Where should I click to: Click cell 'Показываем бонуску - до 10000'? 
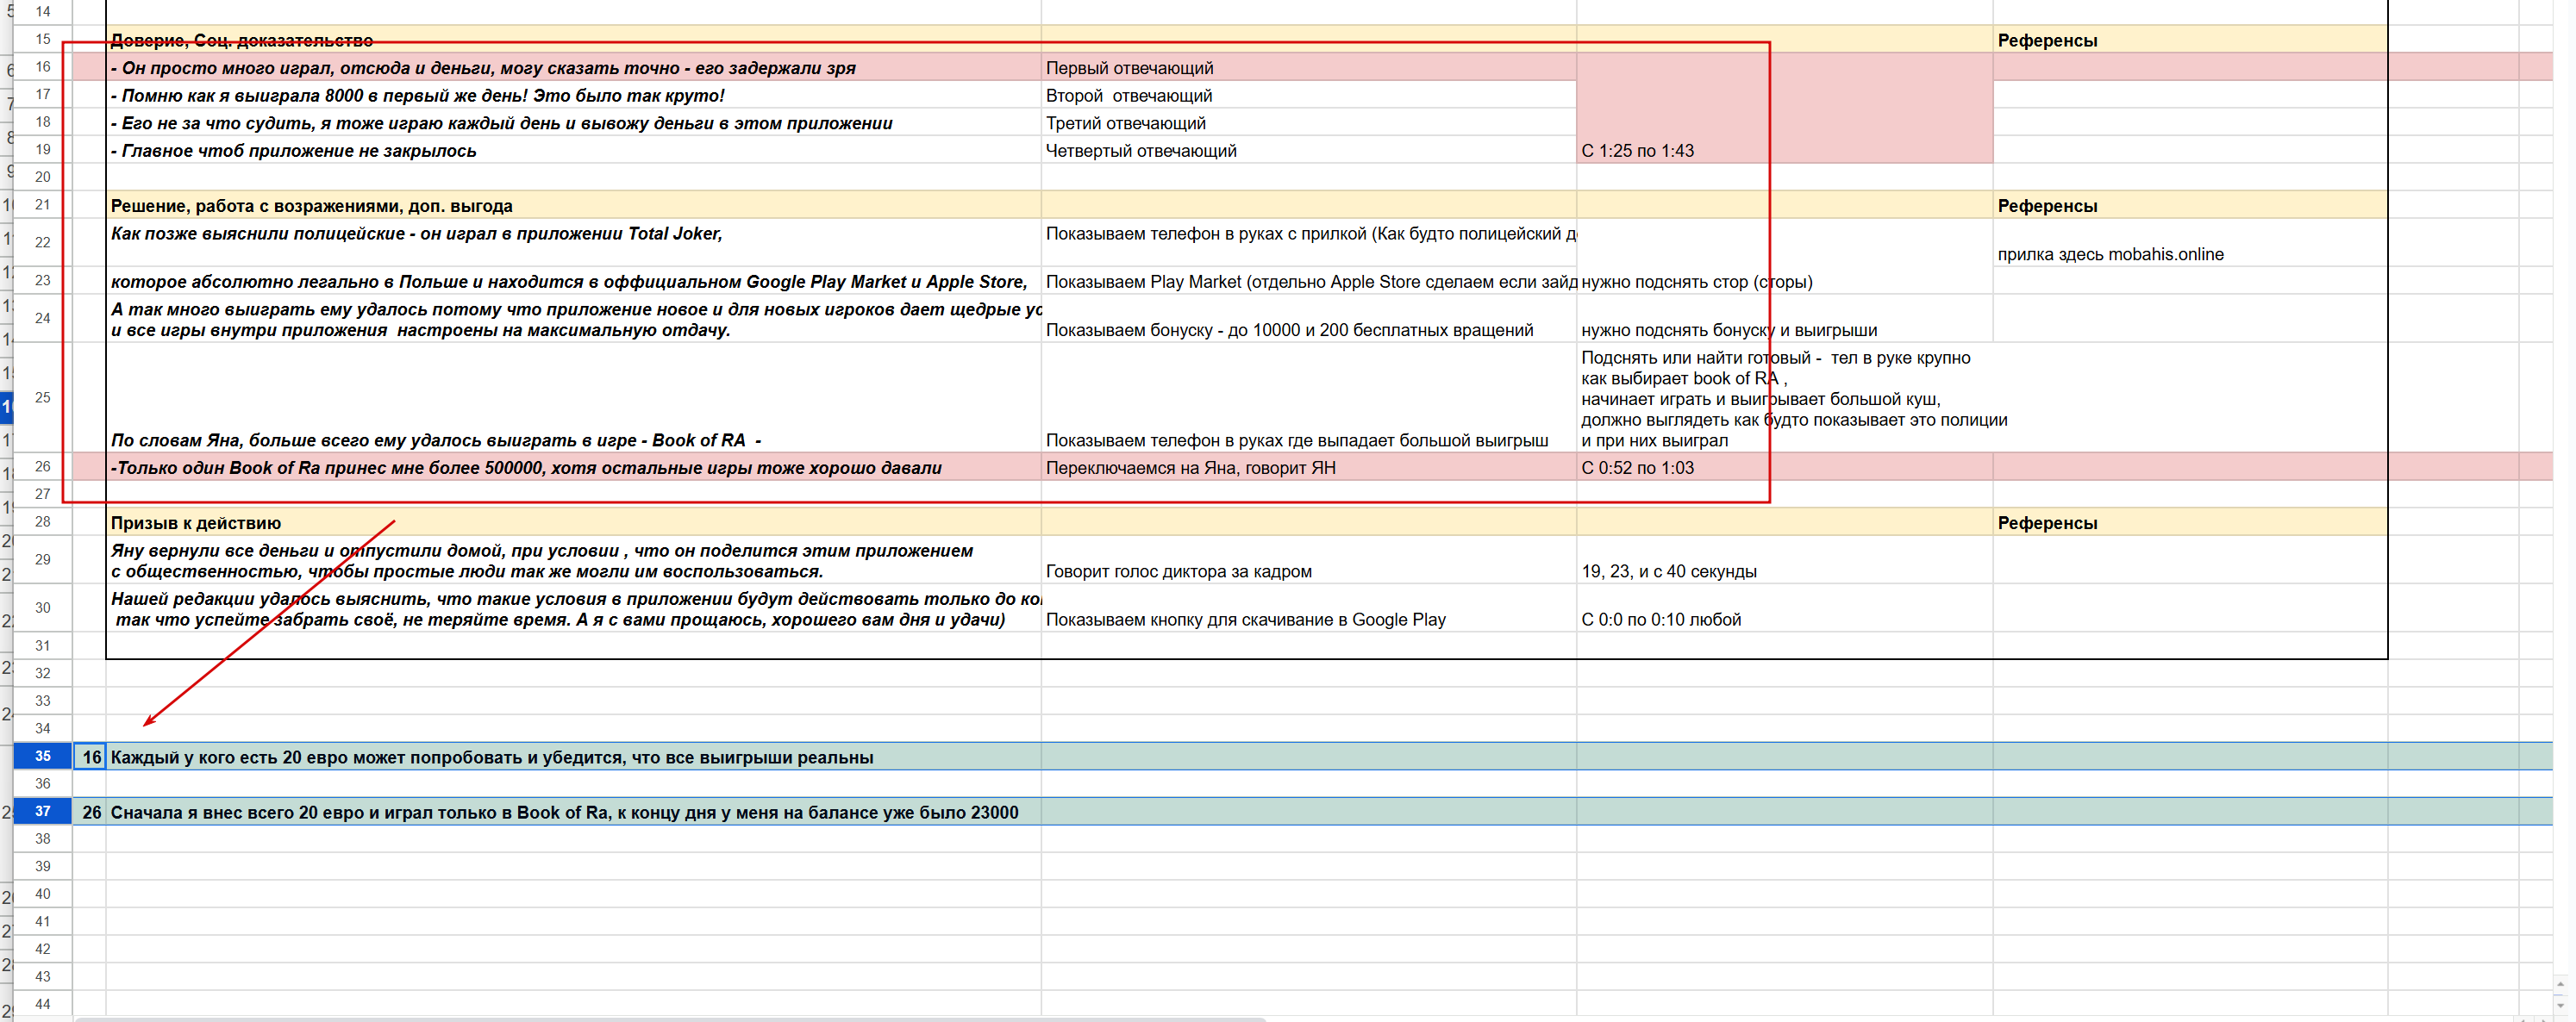(x=1308, y=319)
